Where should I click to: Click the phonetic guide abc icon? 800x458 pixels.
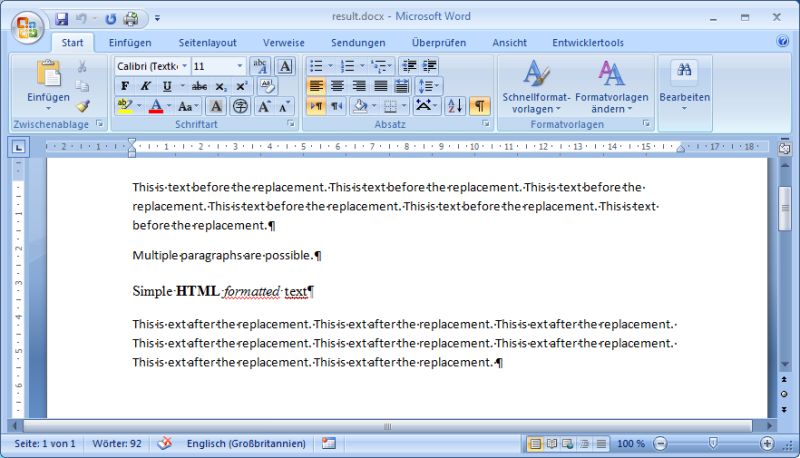coord(260,66)
